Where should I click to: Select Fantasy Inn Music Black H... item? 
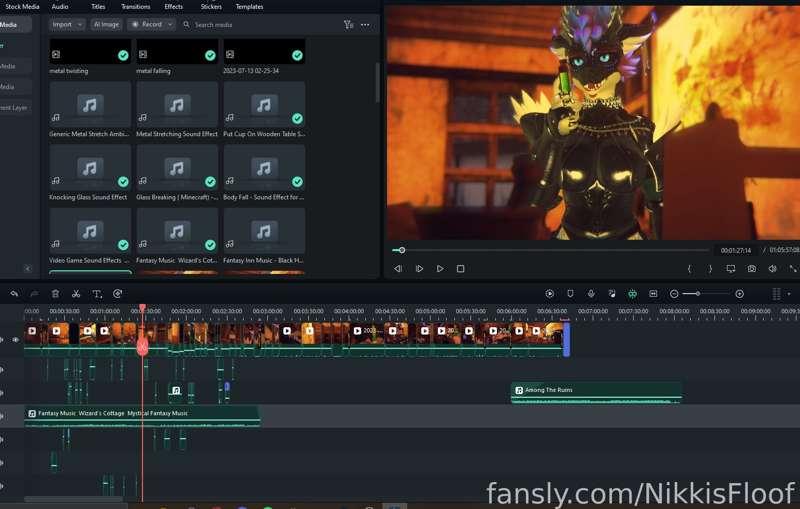264,231
